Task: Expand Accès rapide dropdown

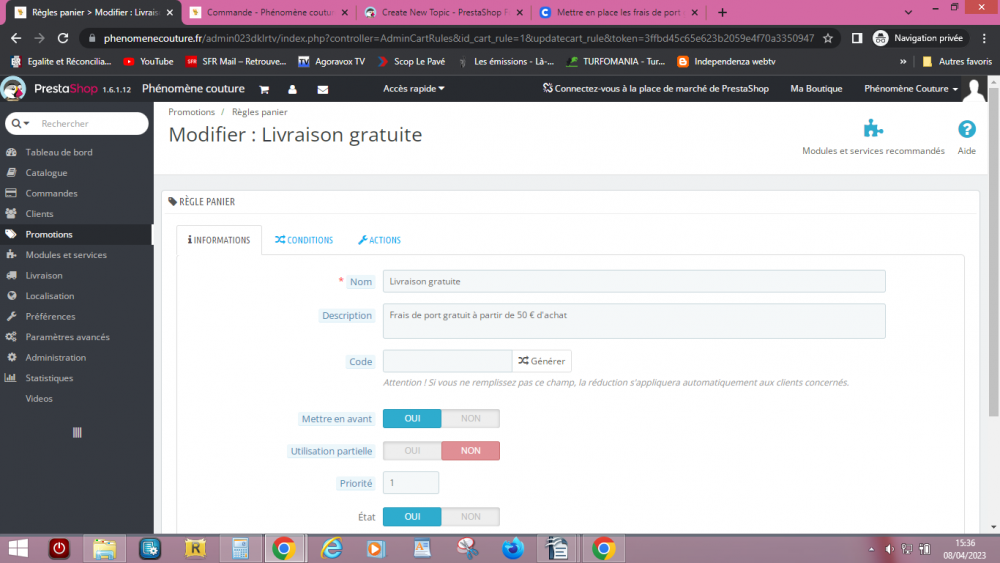Action: 413,89
